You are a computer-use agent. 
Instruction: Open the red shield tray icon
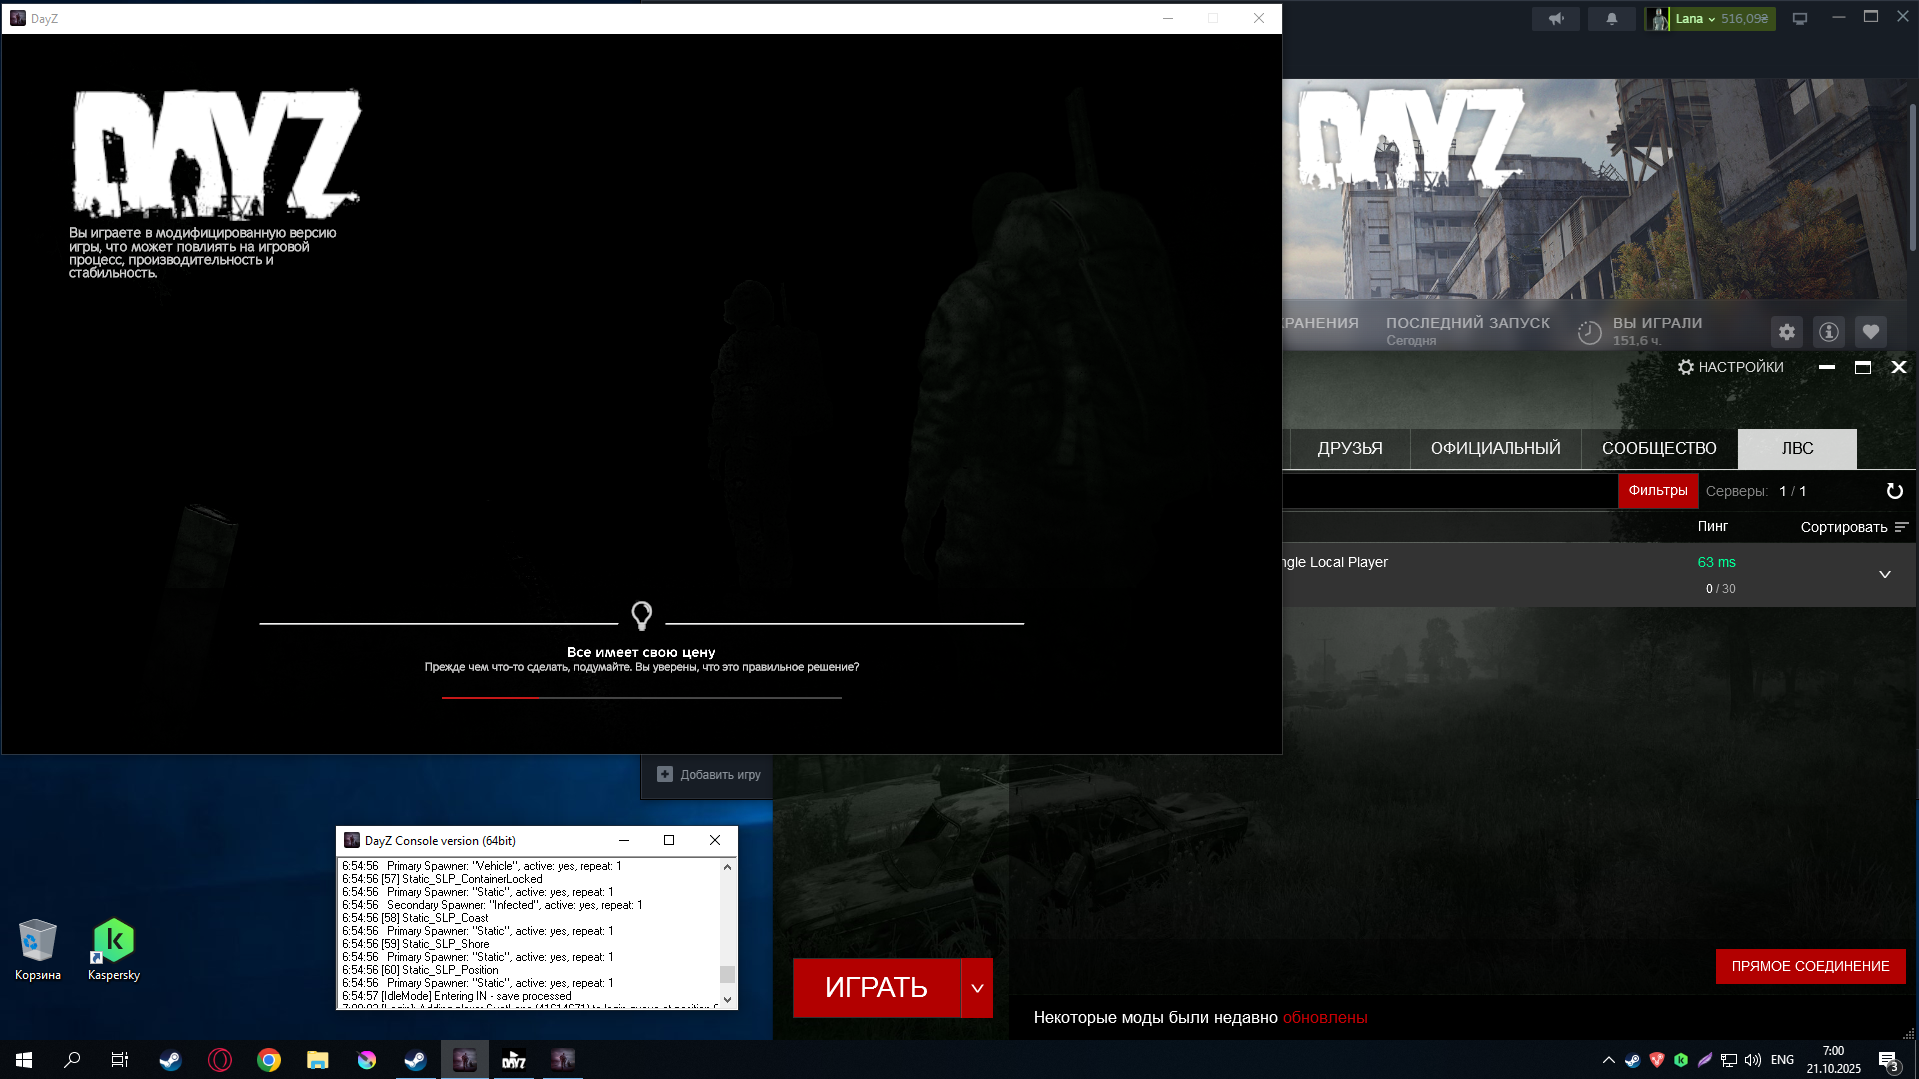point(1657,1060)
